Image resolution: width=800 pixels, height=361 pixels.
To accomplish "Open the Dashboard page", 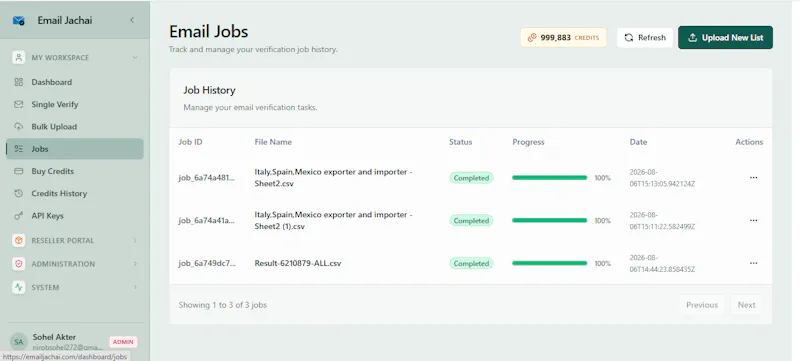I will 74,82.
